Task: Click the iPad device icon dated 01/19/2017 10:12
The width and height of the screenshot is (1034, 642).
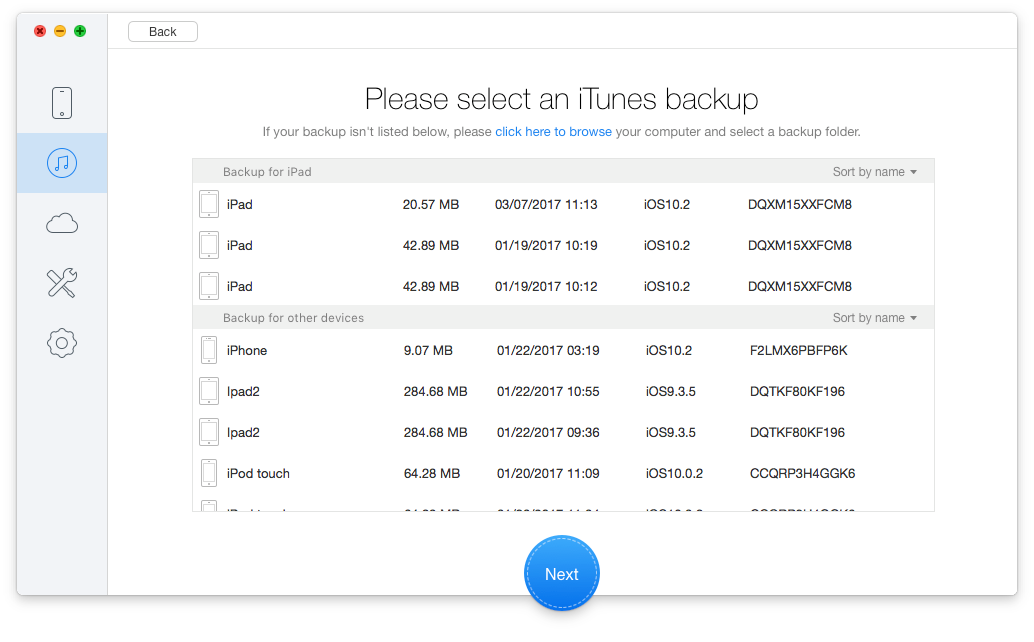Action: (x=209, y=286)
